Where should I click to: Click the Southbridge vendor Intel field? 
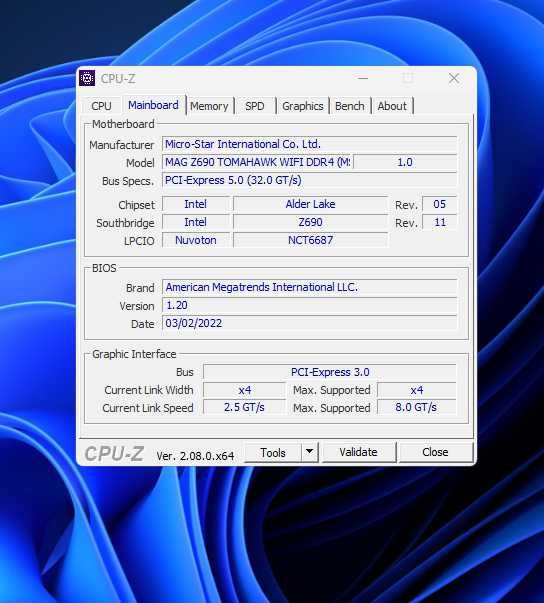(x=196, y=222)
